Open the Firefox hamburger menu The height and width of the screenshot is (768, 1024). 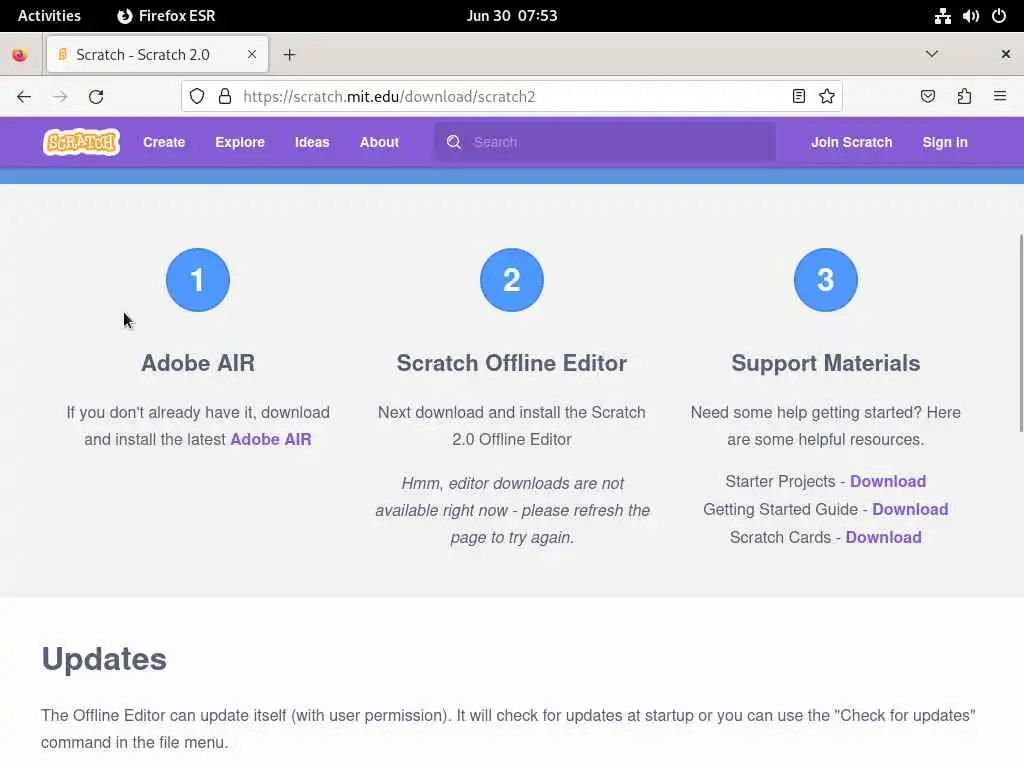coord(1000,97)
